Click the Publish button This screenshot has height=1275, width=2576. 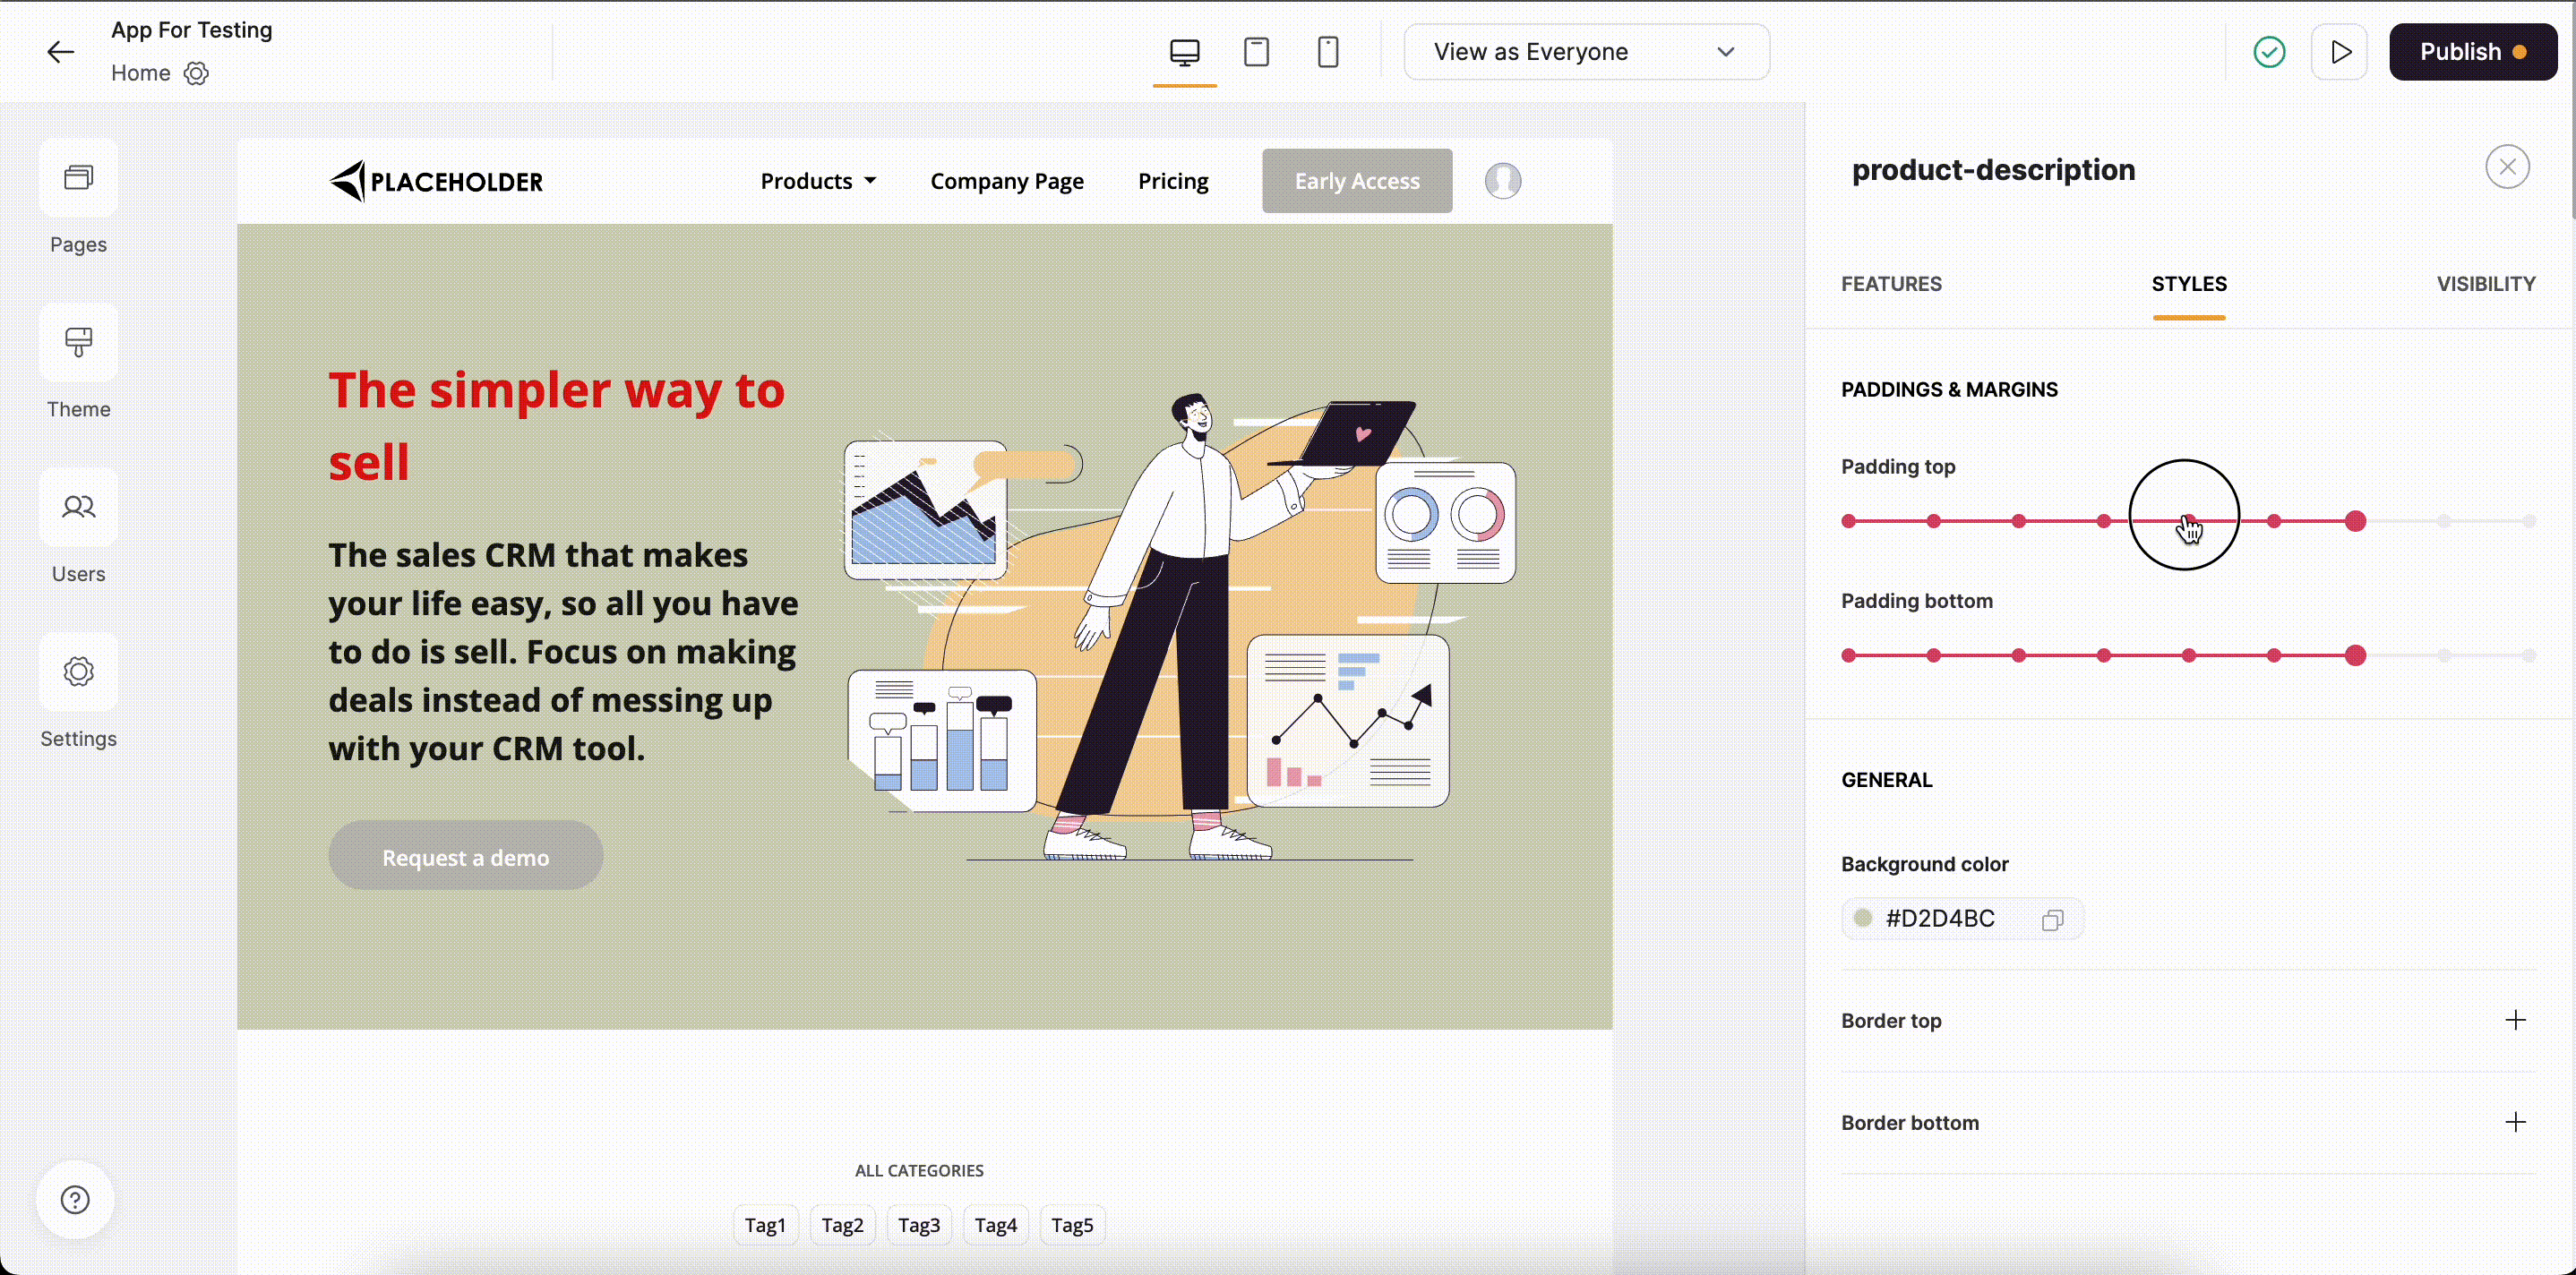[x=2471, y=52]
